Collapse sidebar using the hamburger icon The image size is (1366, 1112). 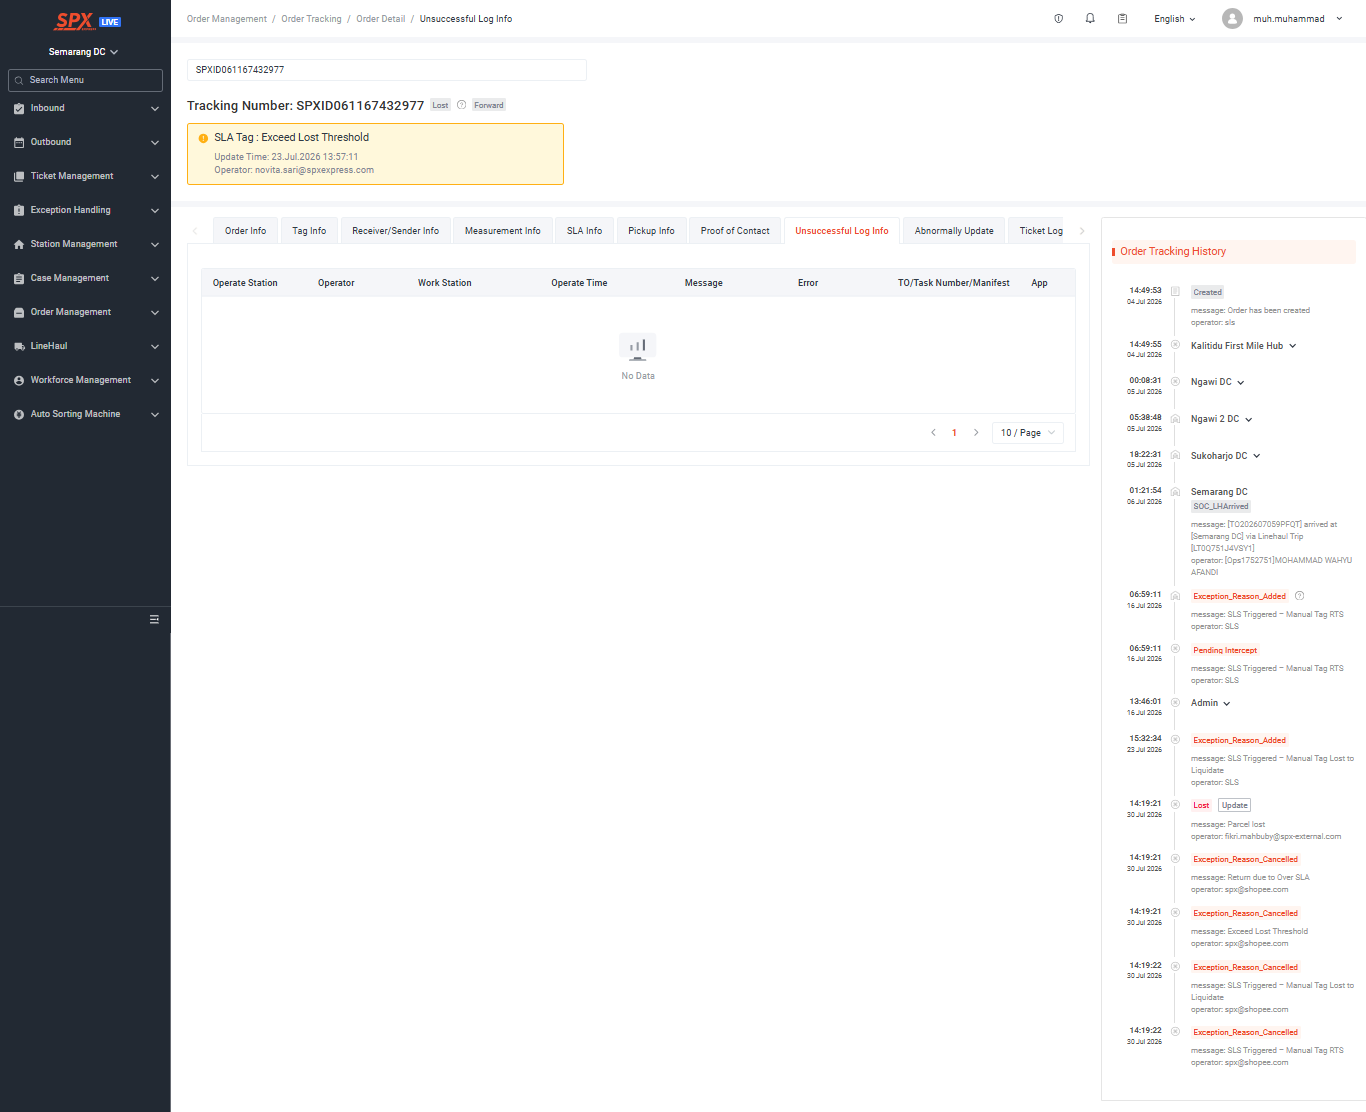click(154, 619)
